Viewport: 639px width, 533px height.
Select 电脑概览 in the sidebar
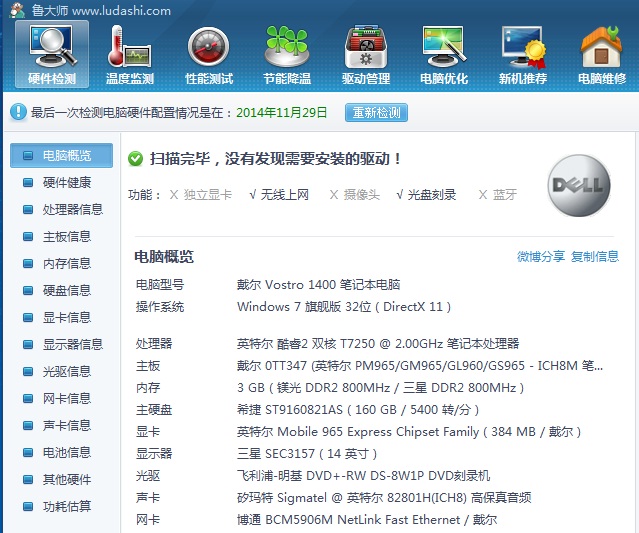(x=66, y=156)
